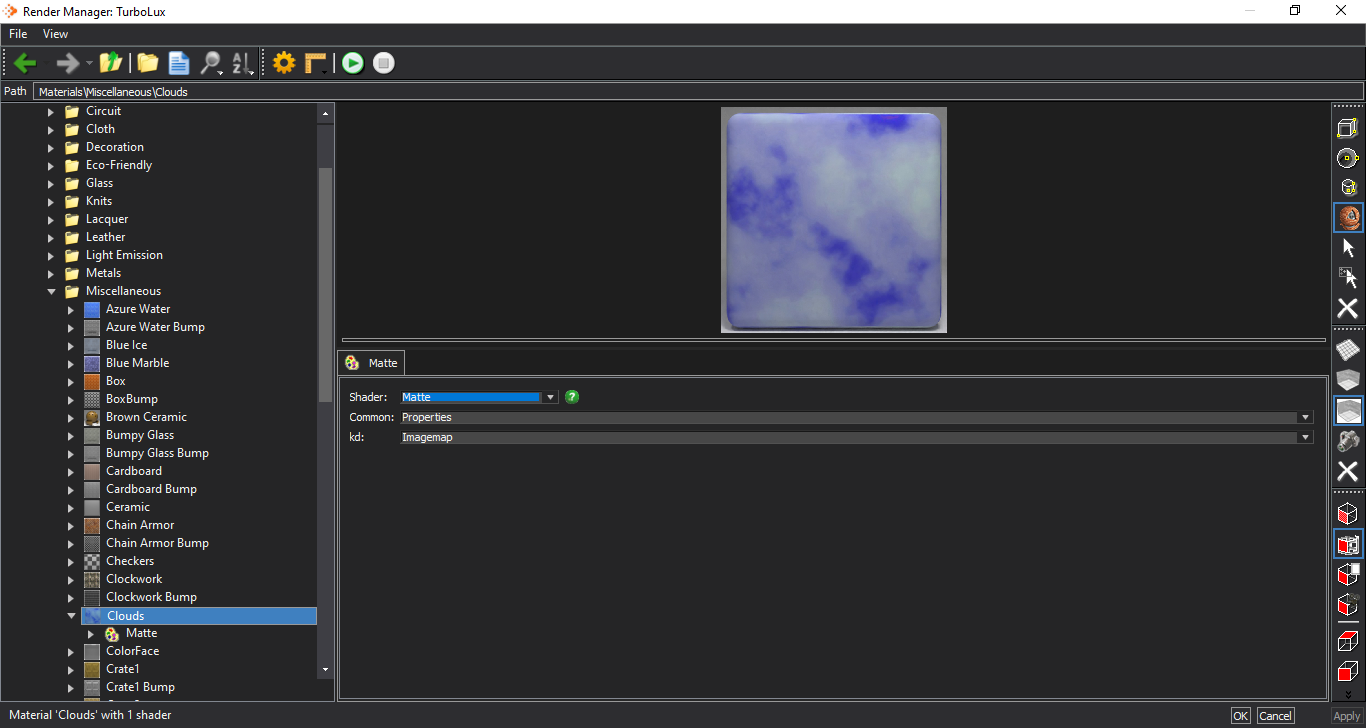Stop rendering with the stop button
Viewport: 1366px width, 728px height.
click(384, 63)
